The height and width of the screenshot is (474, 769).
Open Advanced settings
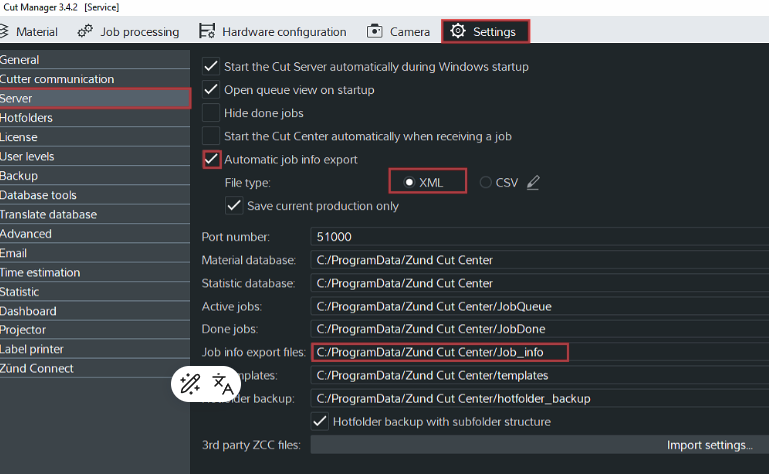tap(95, 234)
